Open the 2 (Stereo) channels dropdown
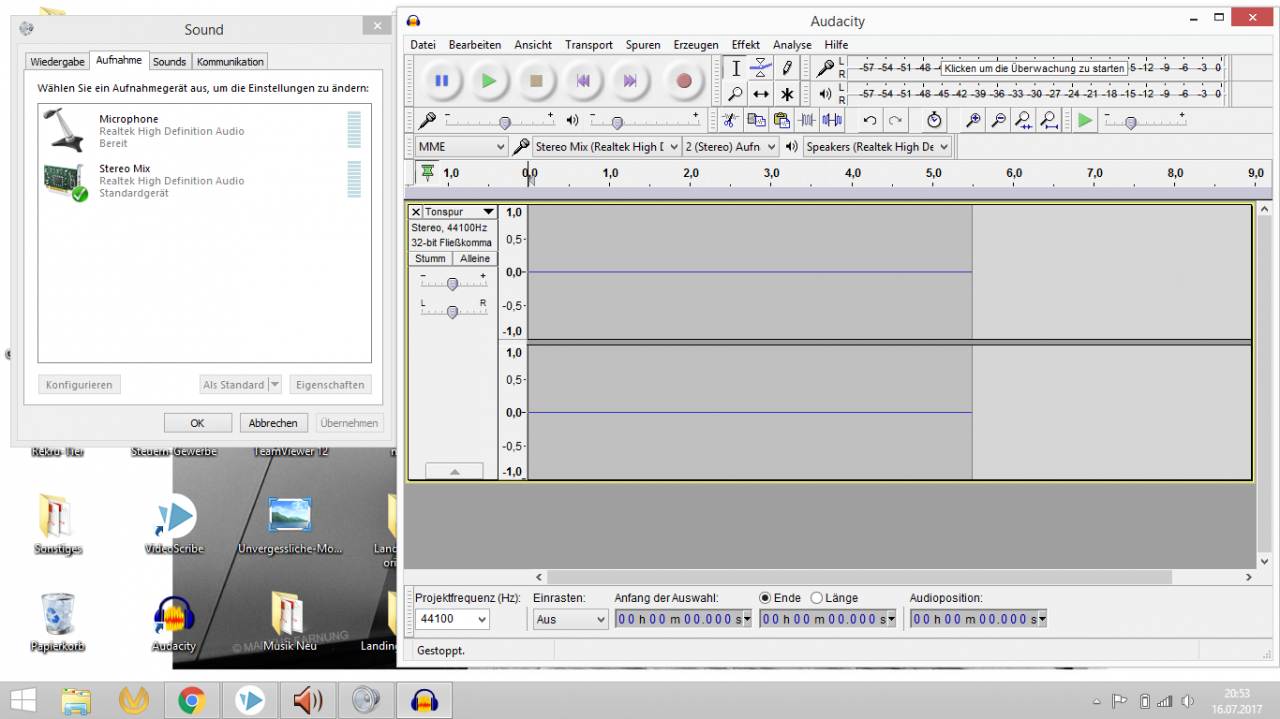 730,147
